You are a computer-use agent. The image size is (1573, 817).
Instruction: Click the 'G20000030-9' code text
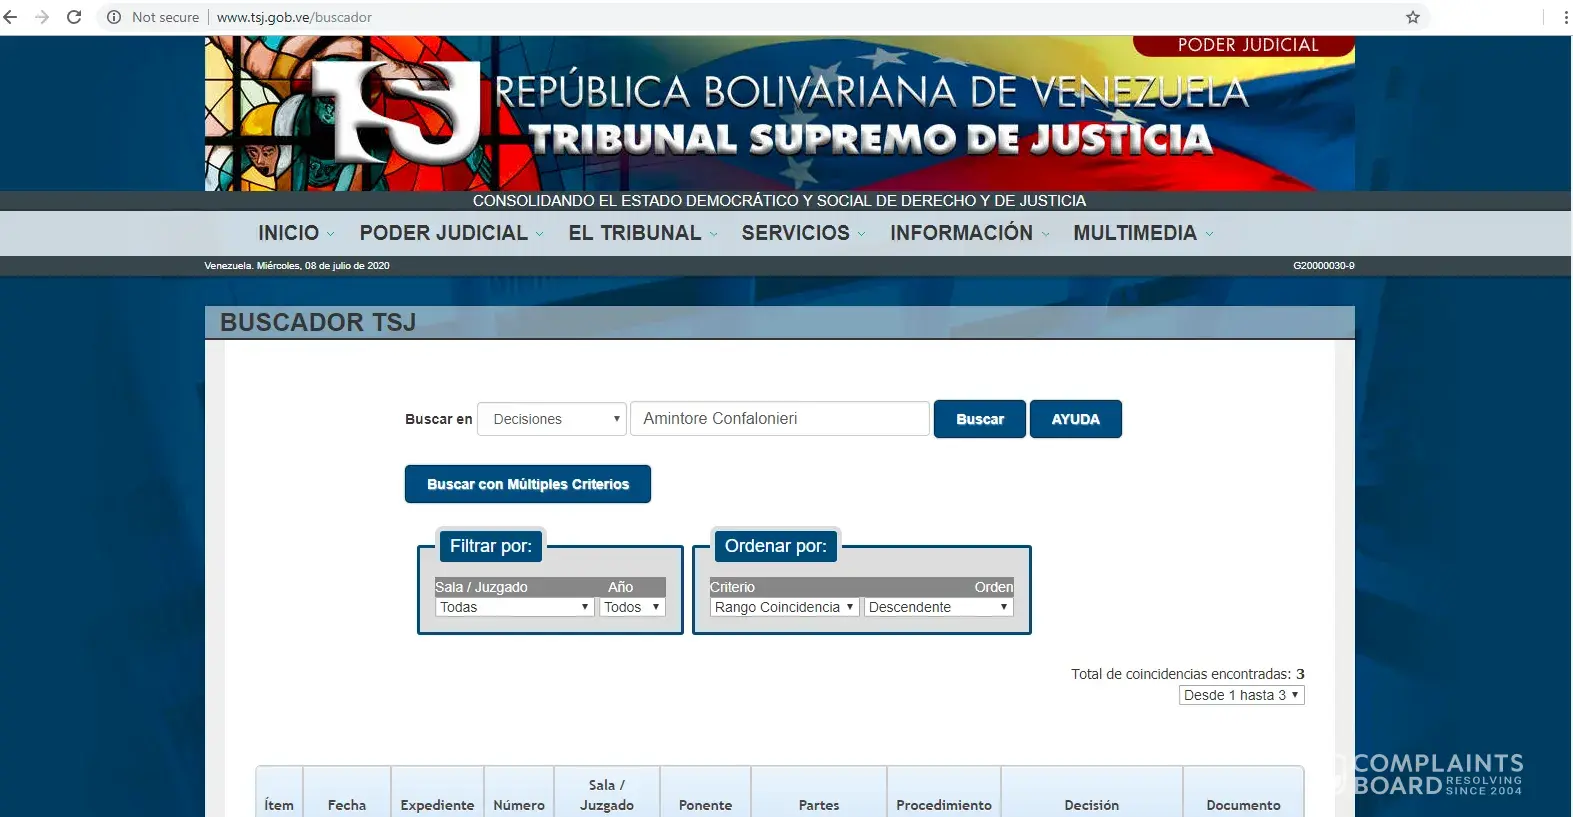tap(1324, 266)
